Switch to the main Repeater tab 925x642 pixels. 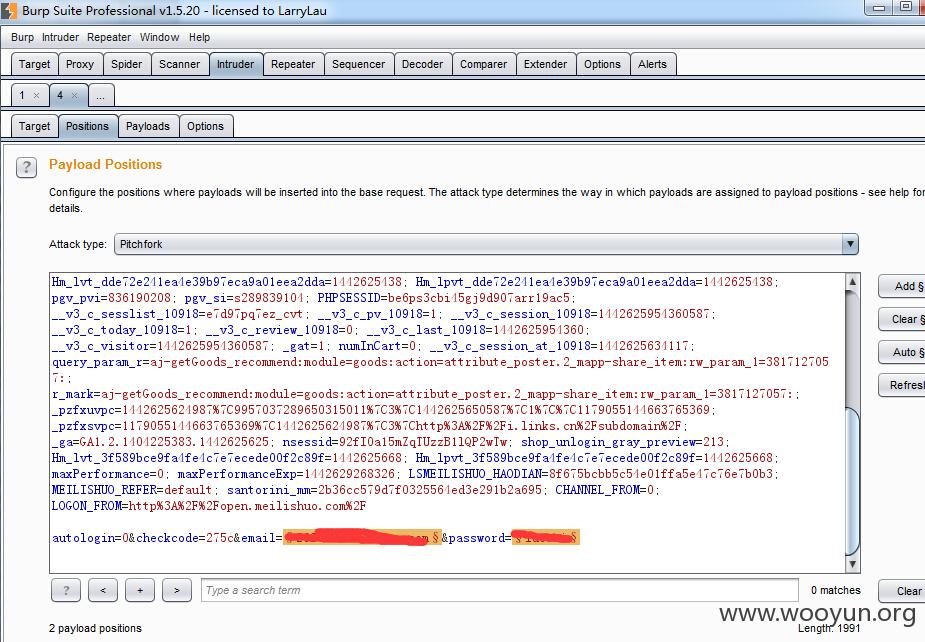coord(293,64)
